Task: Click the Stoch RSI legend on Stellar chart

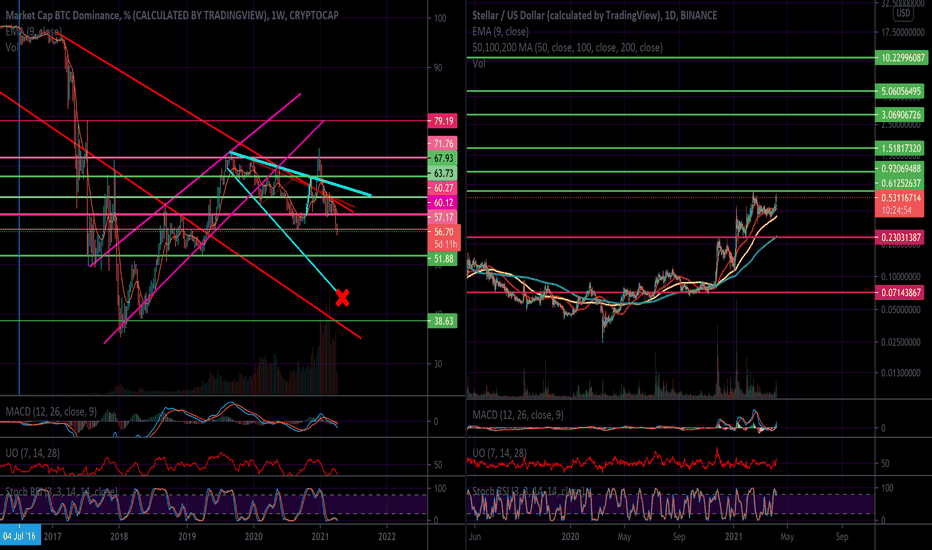Action: (x=528, y=492)
